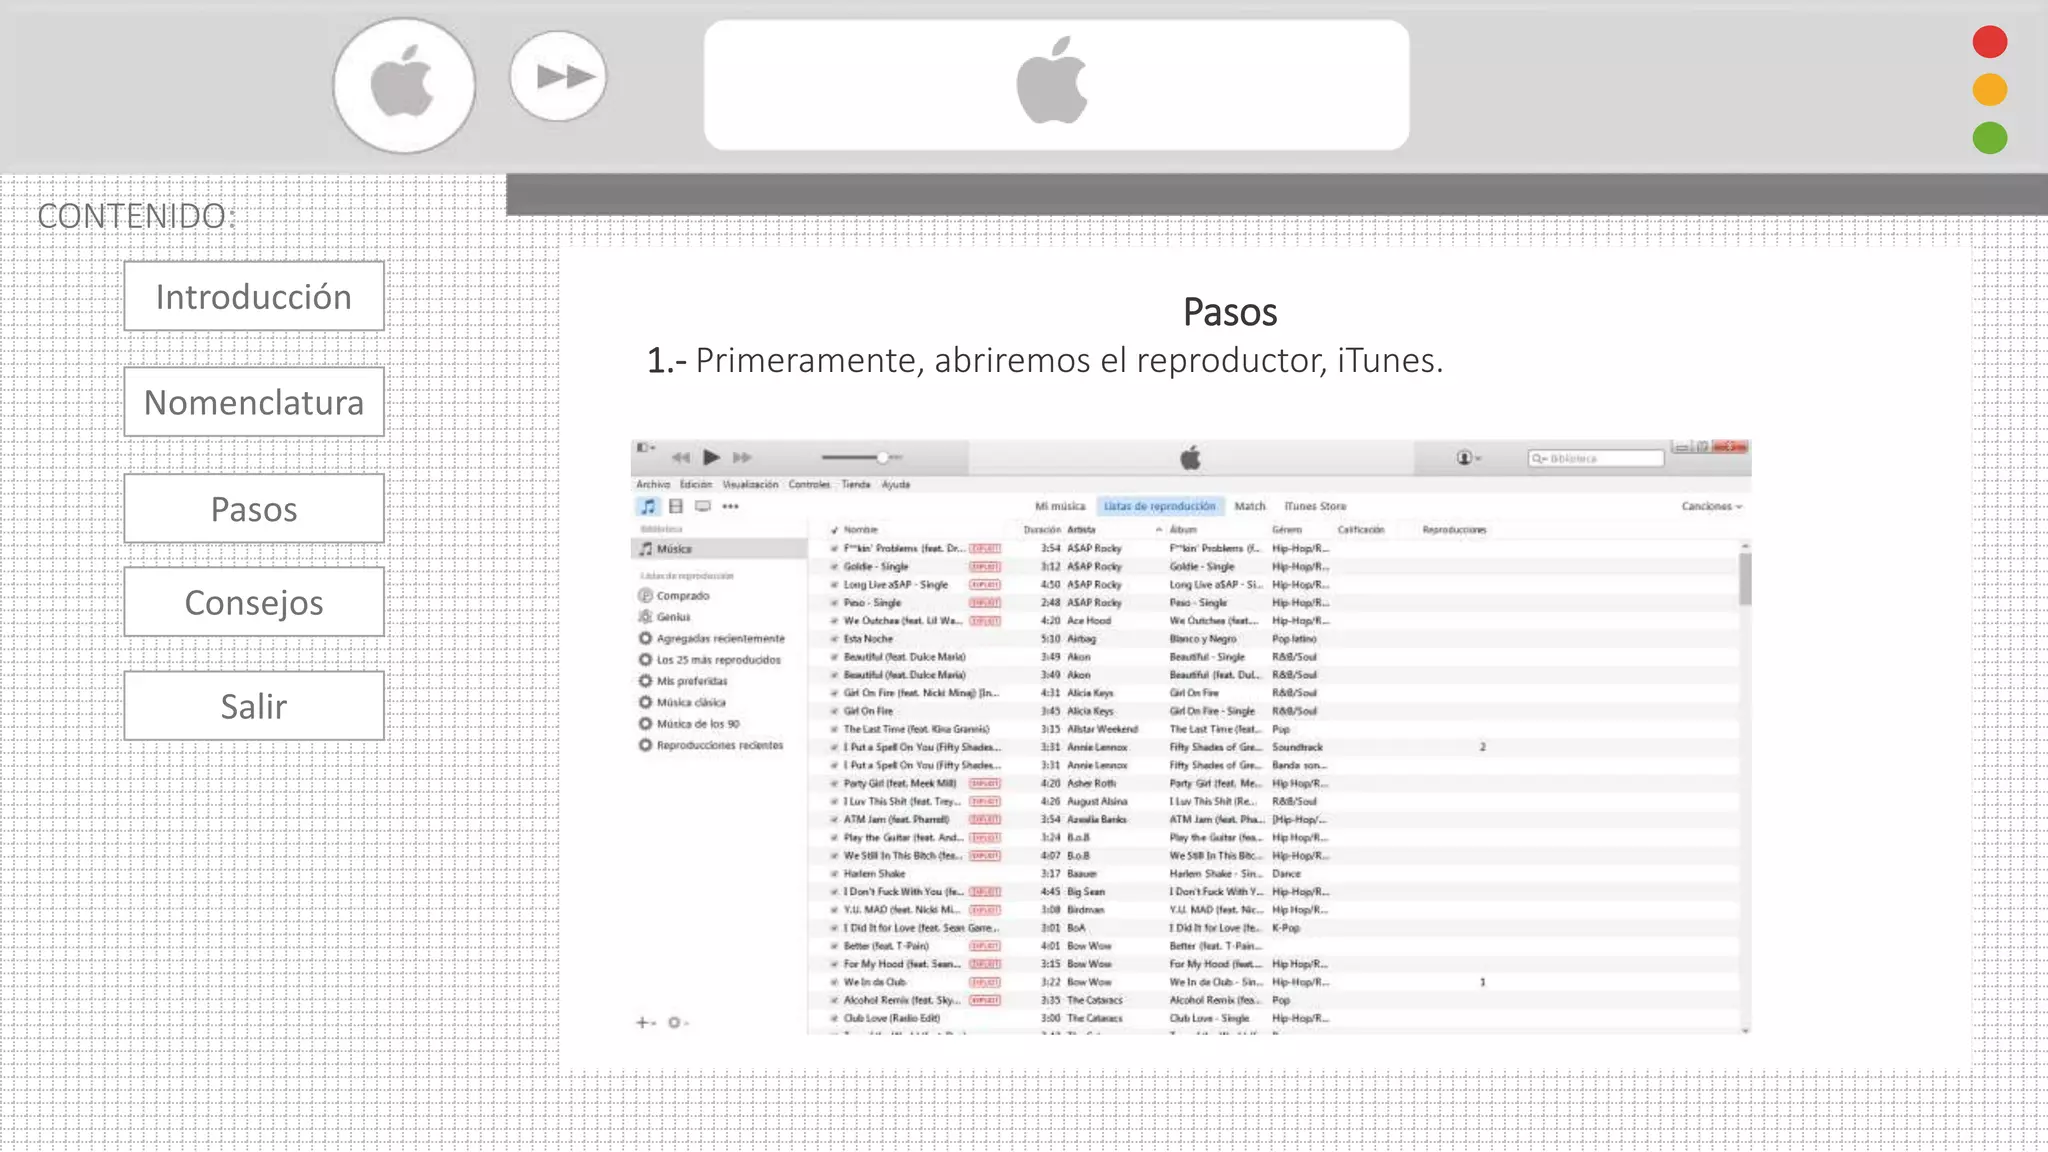Uncheck Long Live a$AP - Single checkbox

click(x=834, y=584)
